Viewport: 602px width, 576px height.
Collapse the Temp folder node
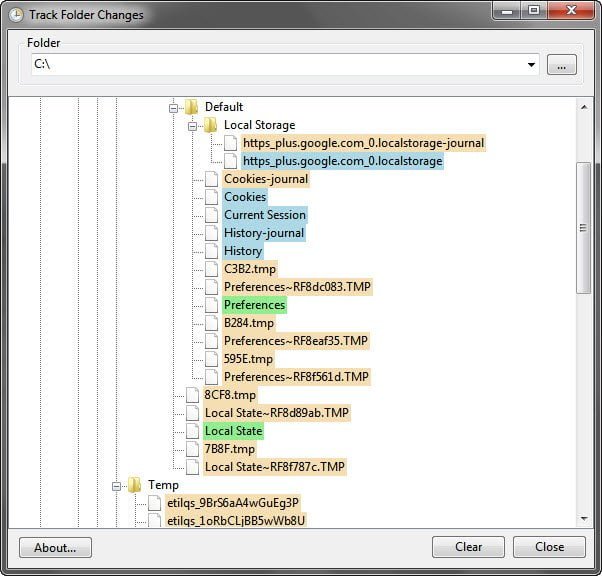pyautogui.click(x=116, y=487)
